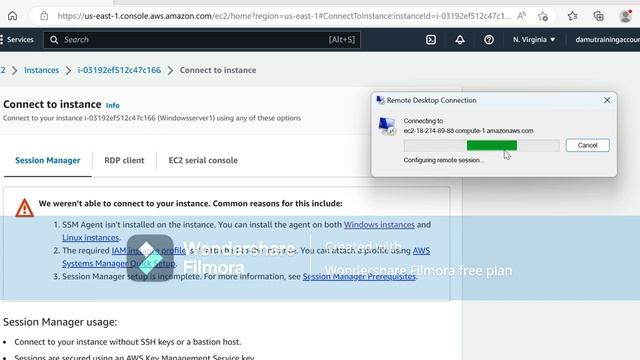The image size is (640, 360).
Task: Go to browser home page icon
Action: pyautogui.click(x=12, y=16)
